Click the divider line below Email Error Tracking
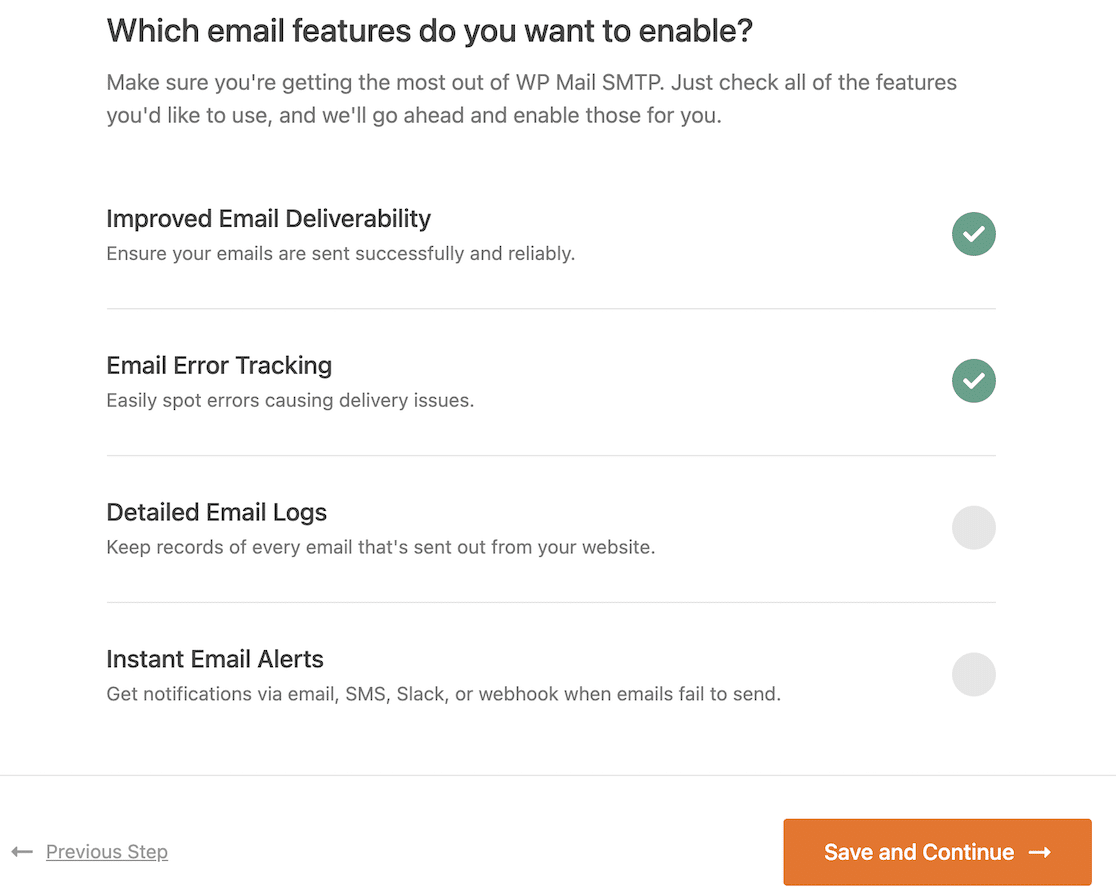Screen dimensions: 1116x892 point(551,456)
